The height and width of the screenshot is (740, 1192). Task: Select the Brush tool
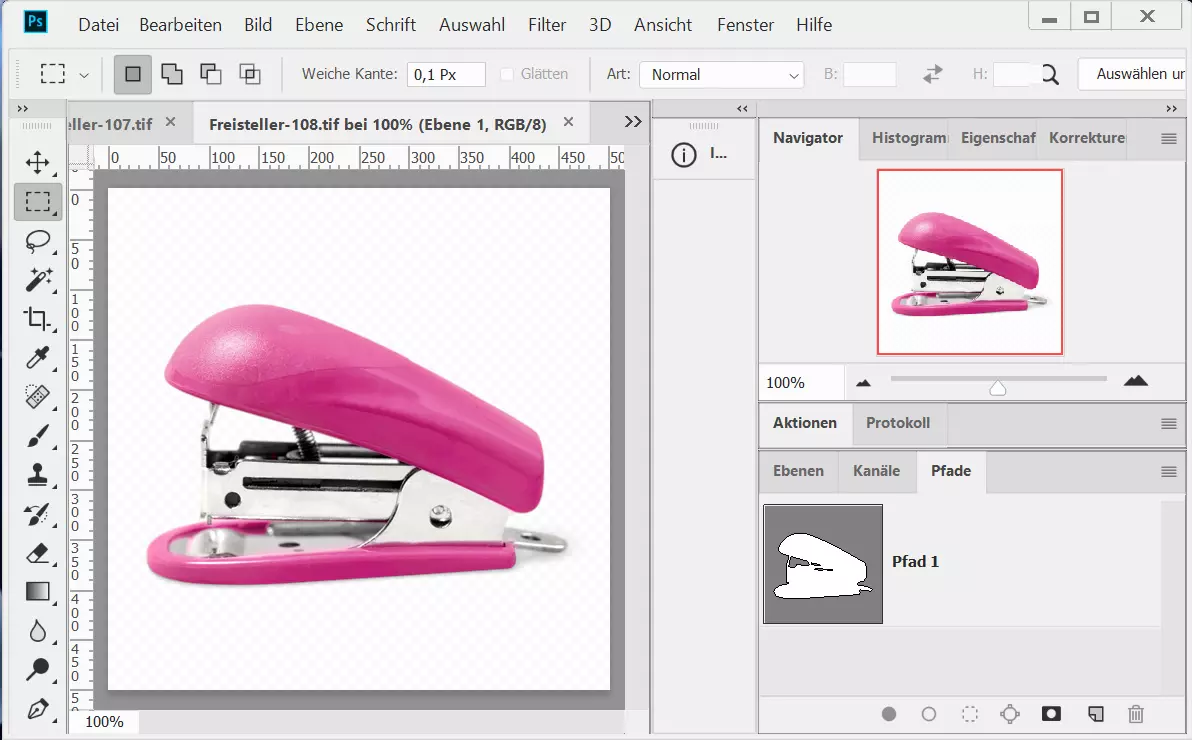point(37,436)
